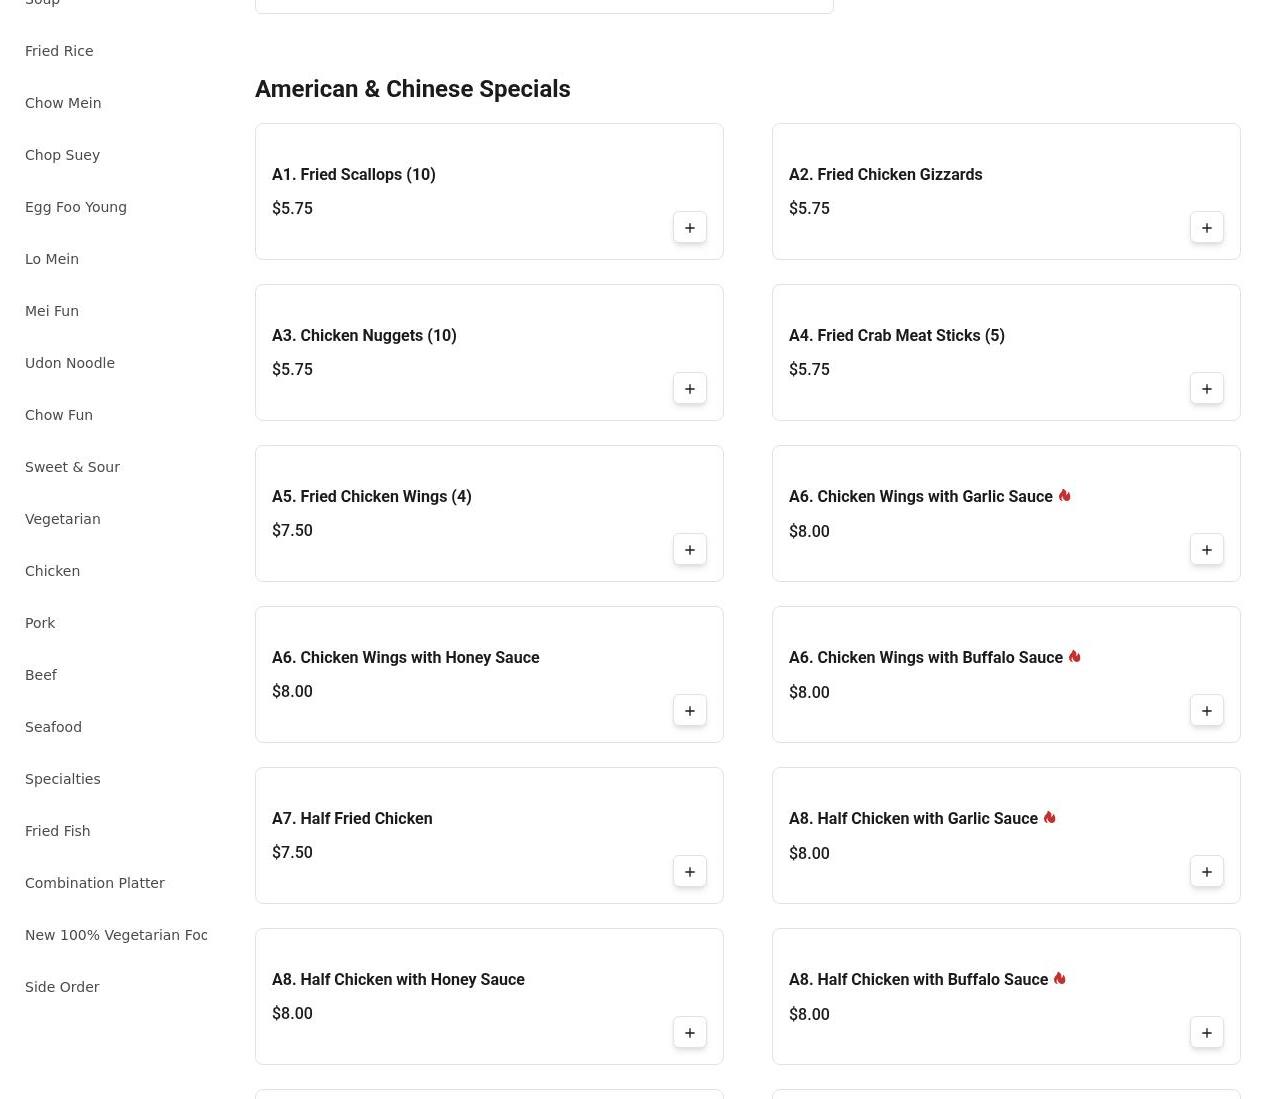Add A7 Half Fried Chicken to order
Screen dimensions: 1270x1099
689,872
